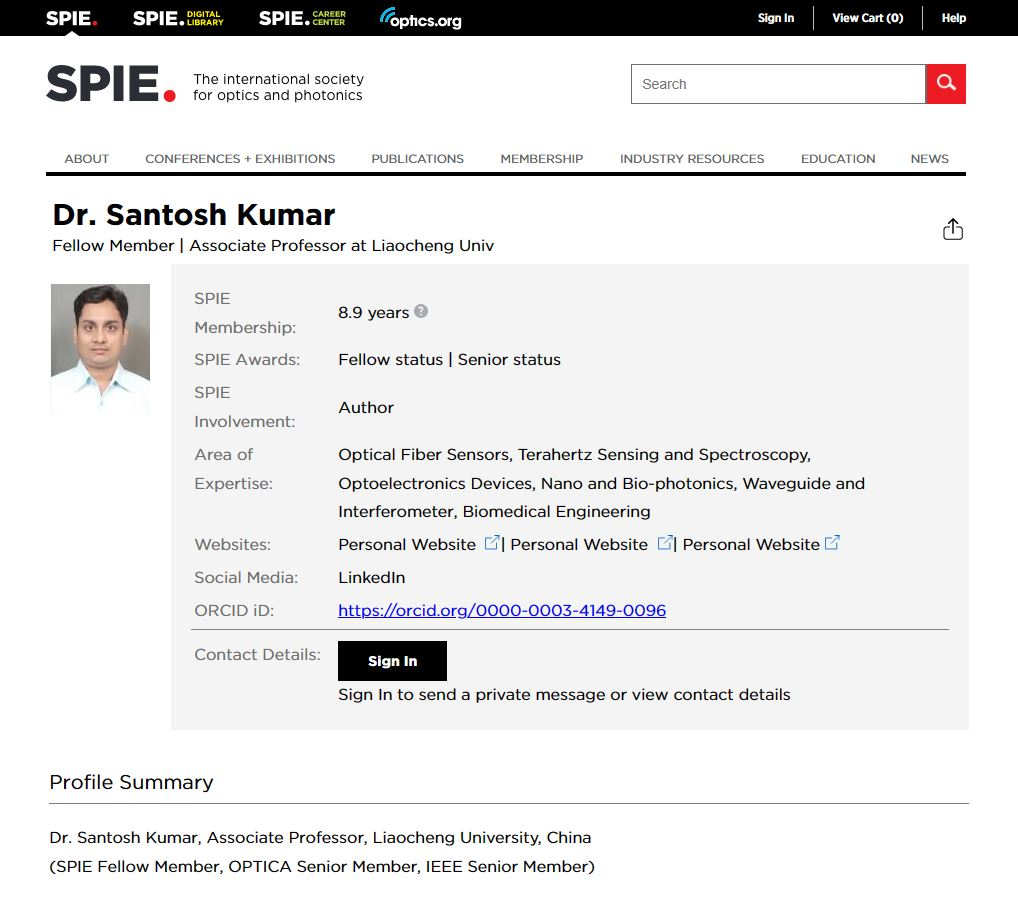This screenshot has width=1018, height=901.
Task: Open the SPIE Career Center logo link
Action: (x=302, y=18)
